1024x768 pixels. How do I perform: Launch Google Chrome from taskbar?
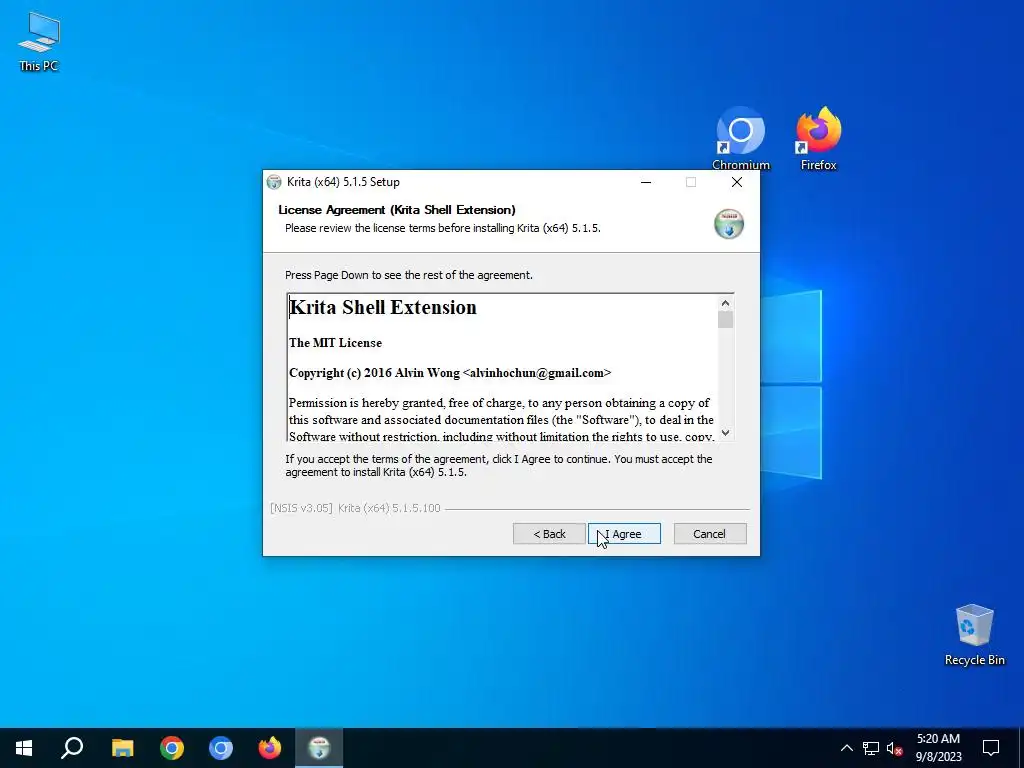172,748
